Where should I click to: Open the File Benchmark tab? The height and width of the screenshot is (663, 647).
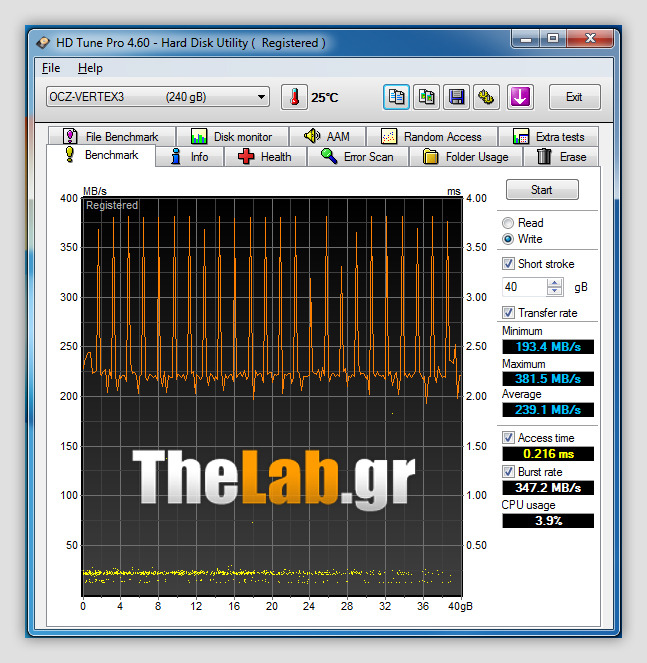click(x=112, y=137)
